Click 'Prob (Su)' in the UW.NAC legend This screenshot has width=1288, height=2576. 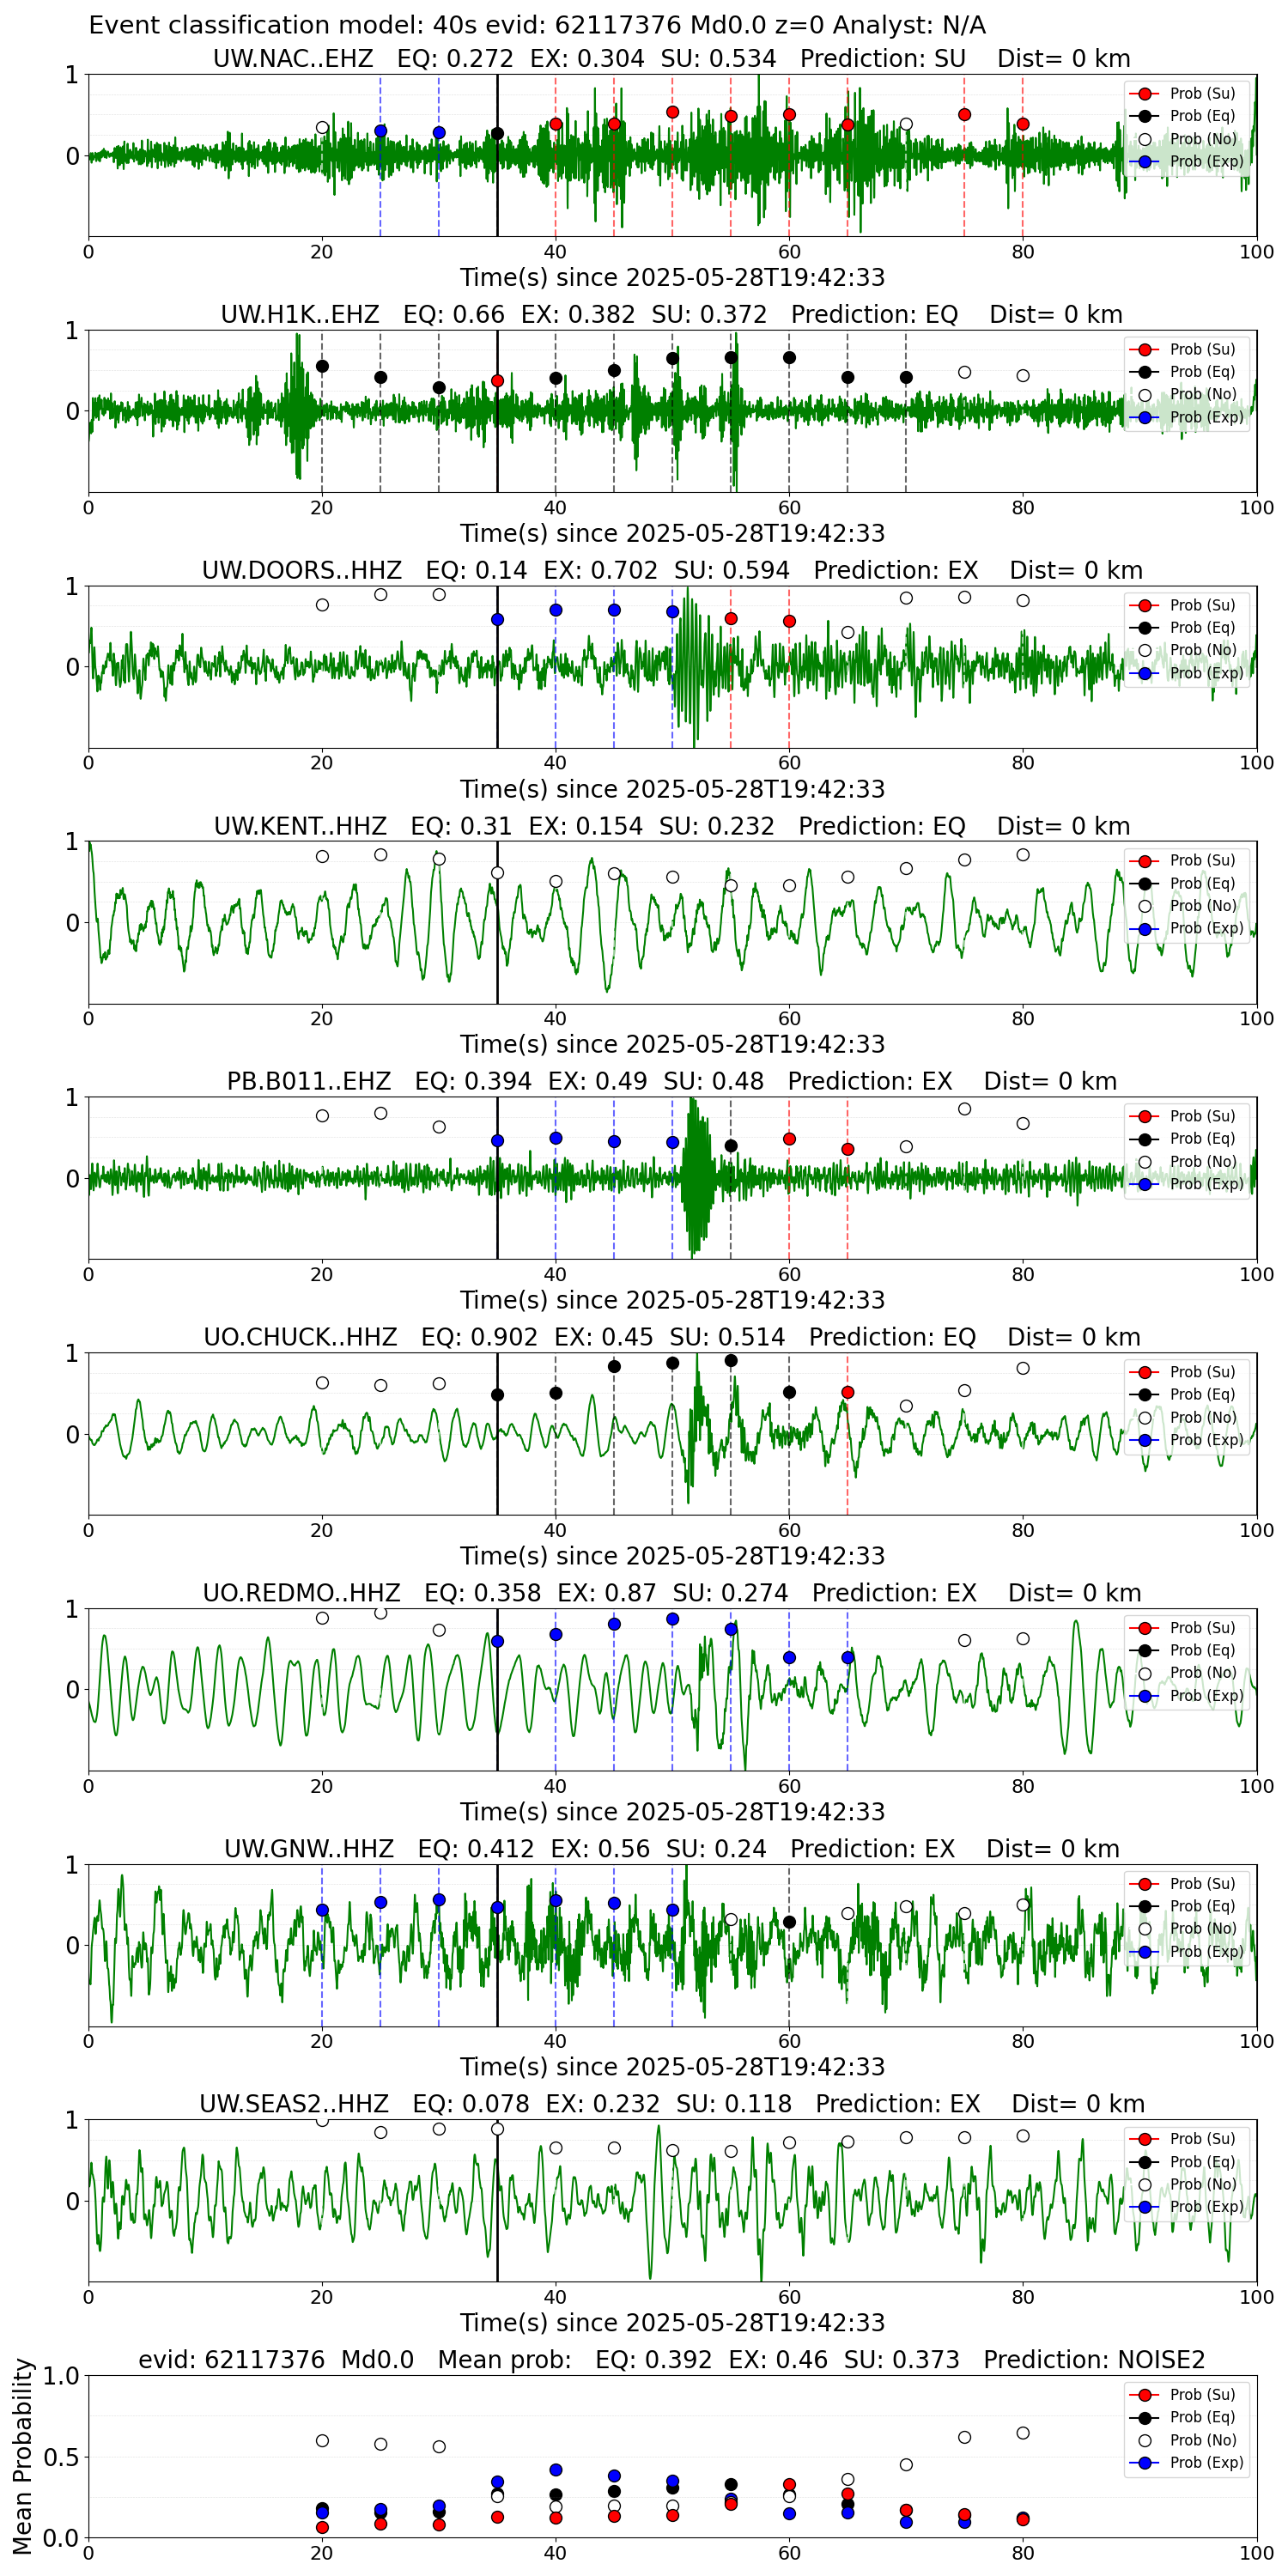click(1202, 93)
